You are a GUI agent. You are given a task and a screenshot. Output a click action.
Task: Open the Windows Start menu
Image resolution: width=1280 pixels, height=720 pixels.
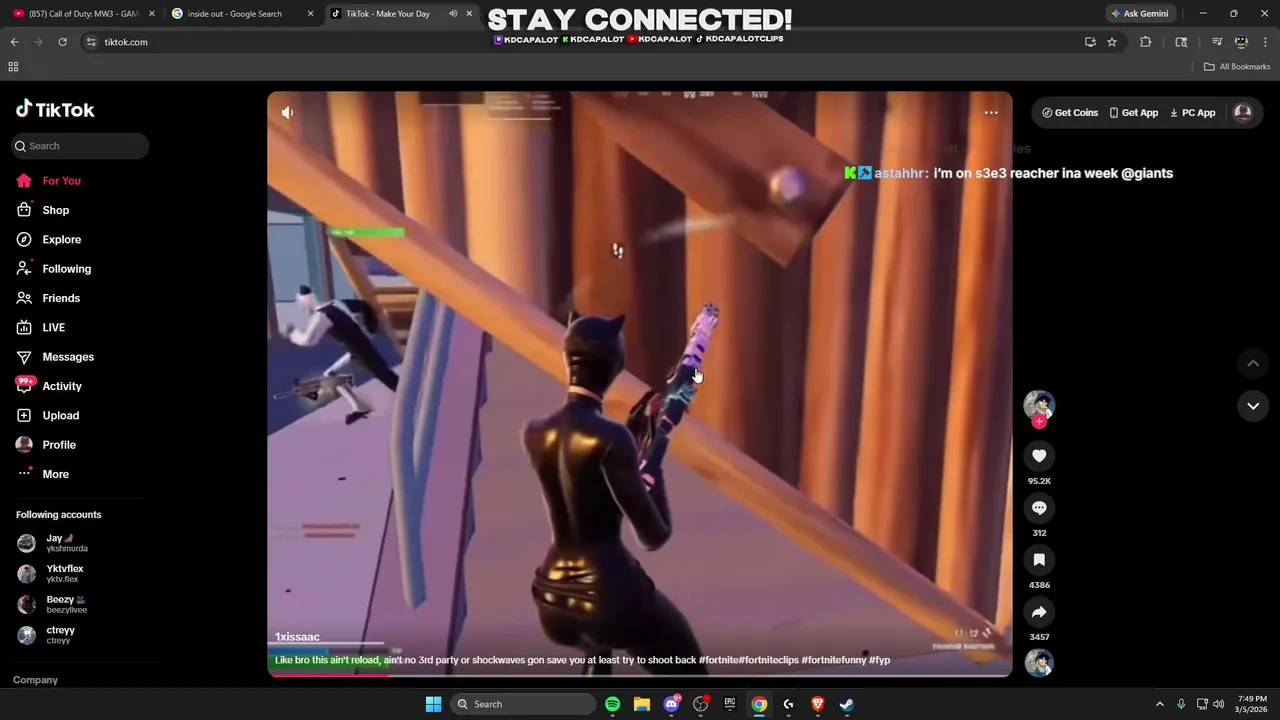(433, 704)
